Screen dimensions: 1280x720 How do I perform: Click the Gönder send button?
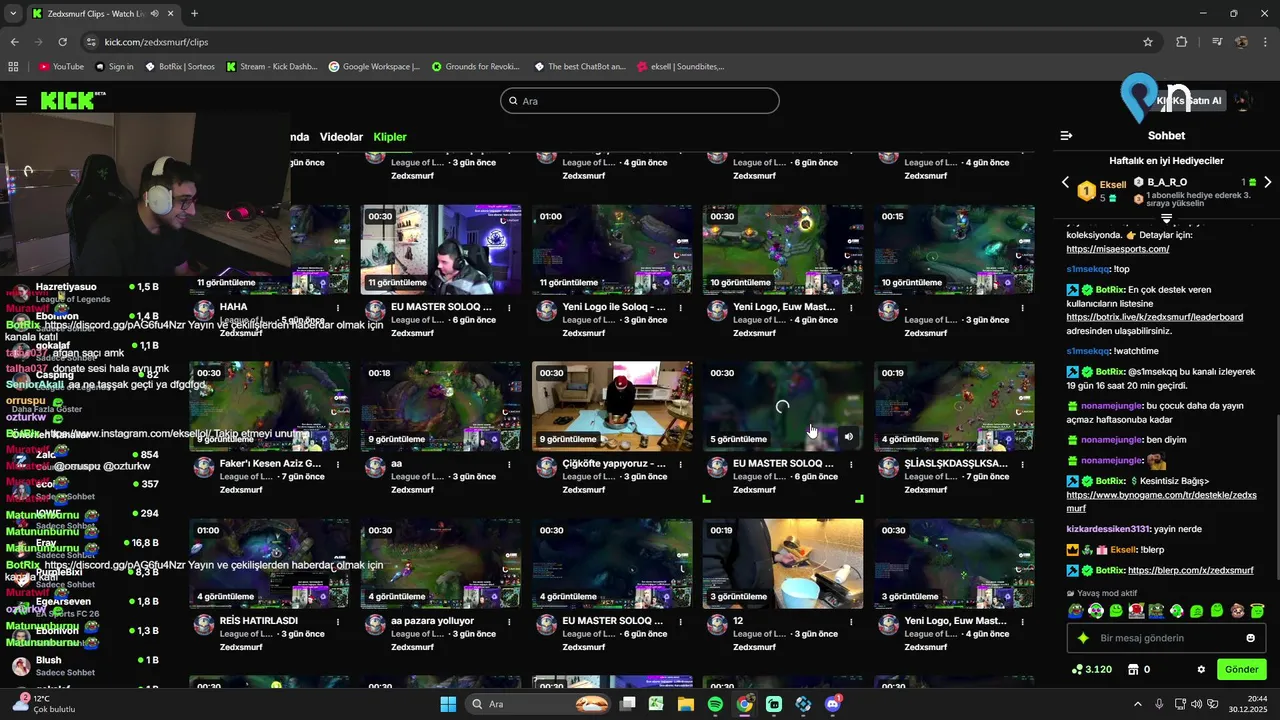pos(1241,669)
